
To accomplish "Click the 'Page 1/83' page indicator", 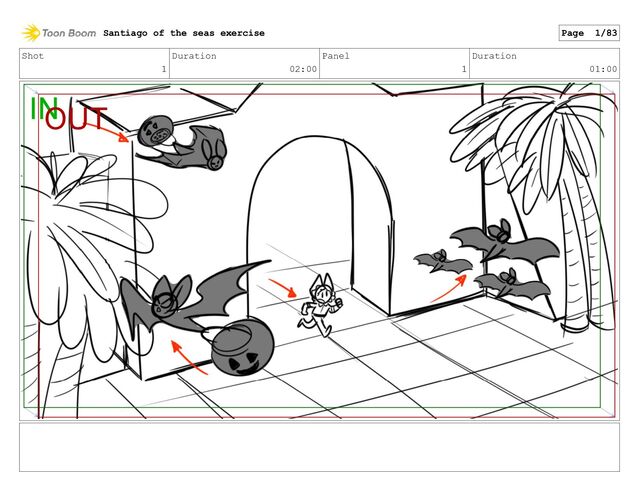I will tap(589, 33).
